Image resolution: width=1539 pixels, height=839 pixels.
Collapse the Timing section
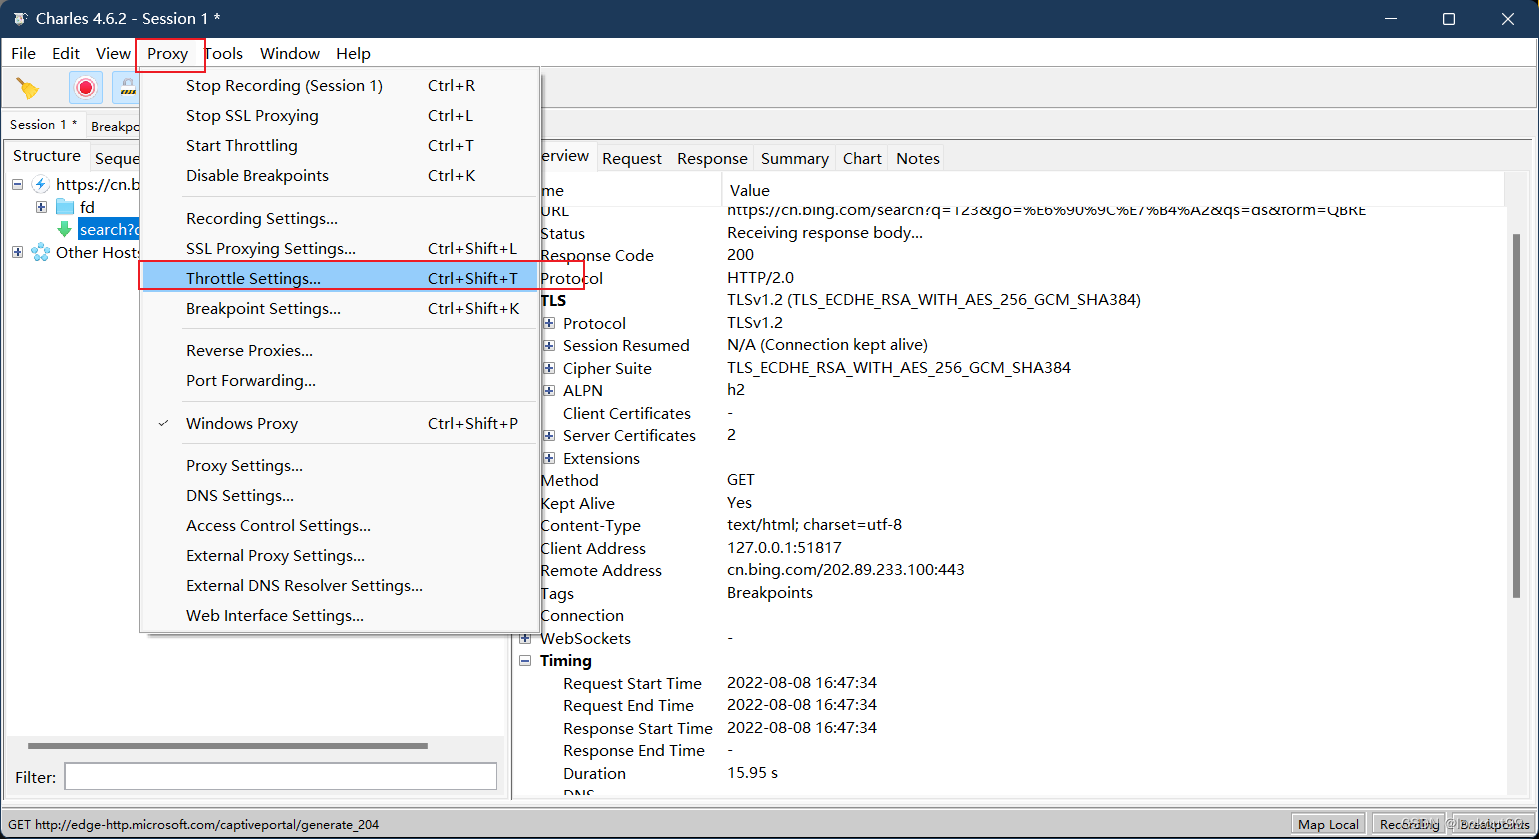(x=525, y=661)
